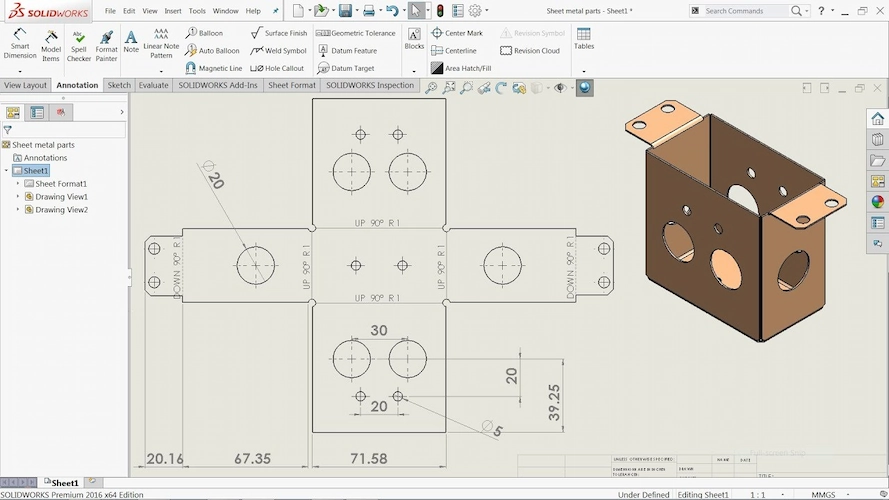889x500 pixels.
Task: Insert a Revision Cloud
Action: (x=530, y=50)
